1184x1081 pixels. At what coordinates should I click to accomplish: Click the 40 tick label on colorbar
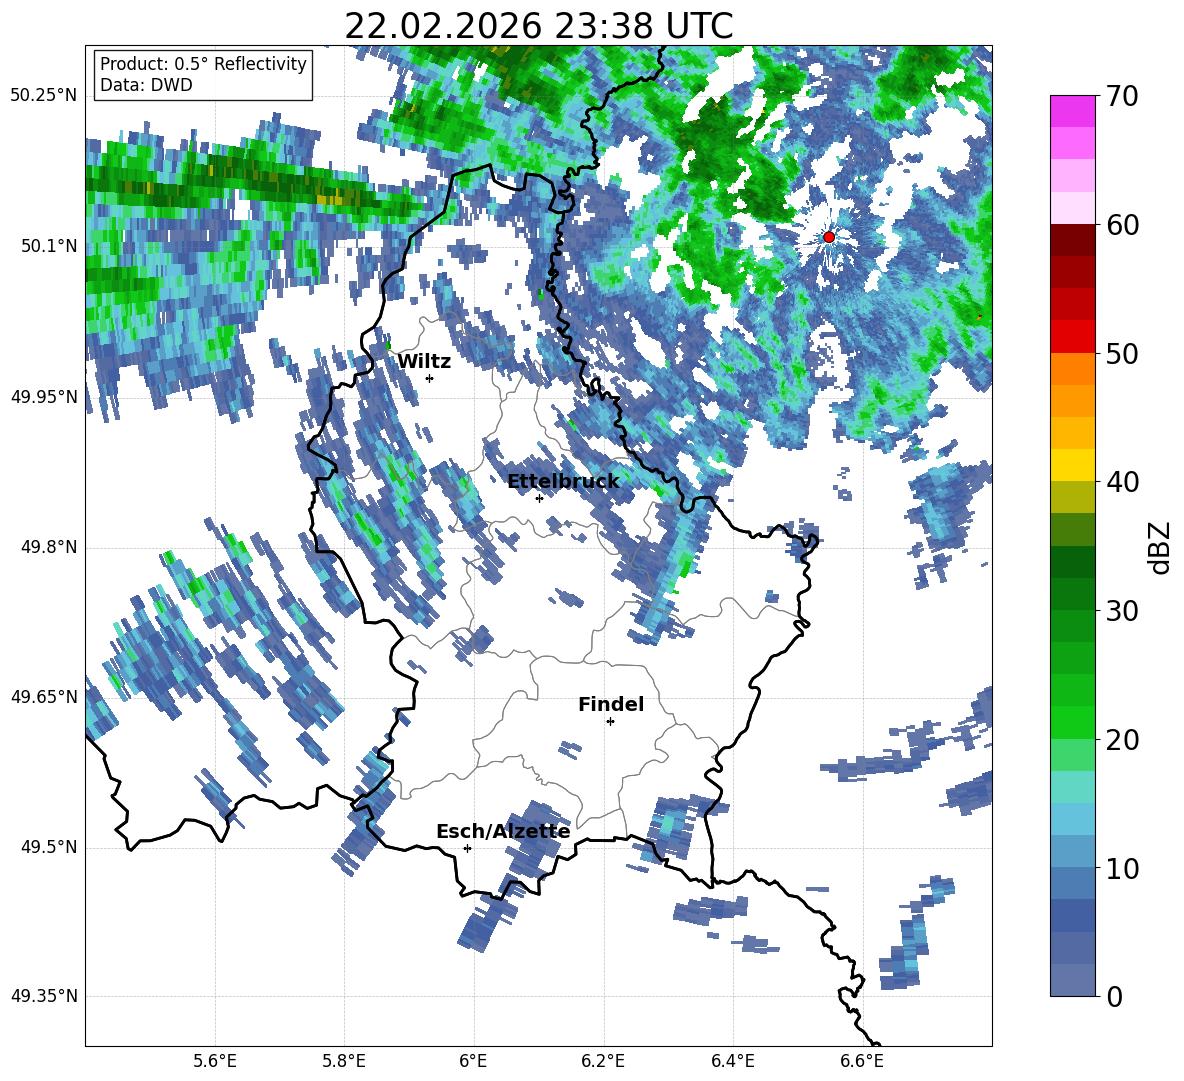click(x=1121, y=482)
